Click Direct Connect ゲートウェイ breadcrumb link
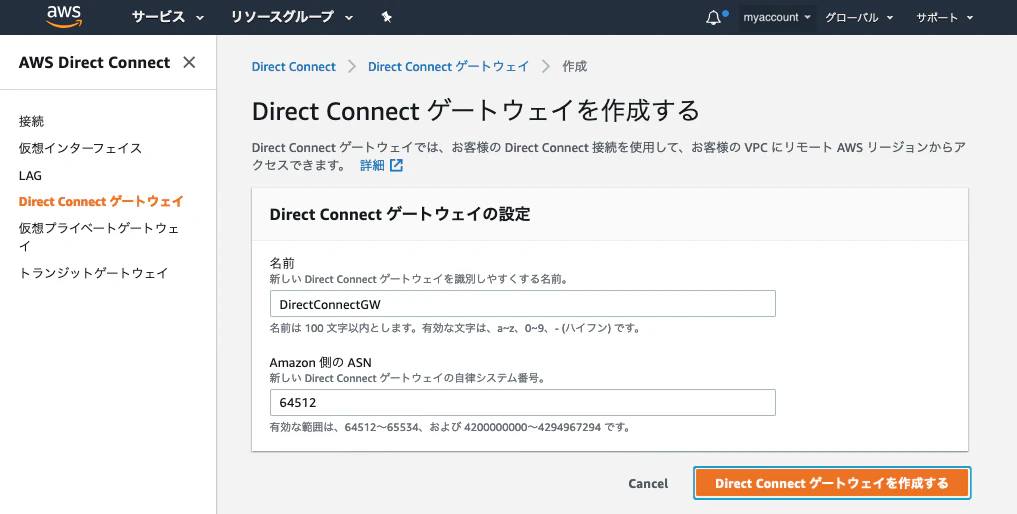This screenshot has height=514, width=1017. pyautogui.click(x=448, y=66)
